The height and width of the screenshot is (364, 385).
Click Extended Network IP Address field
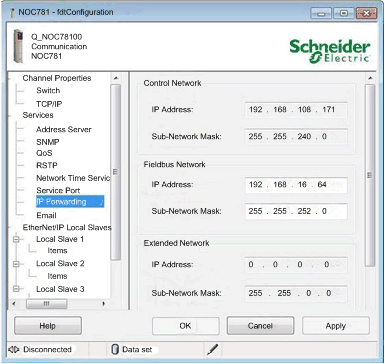pyautogui.click(x=296, y=265)
